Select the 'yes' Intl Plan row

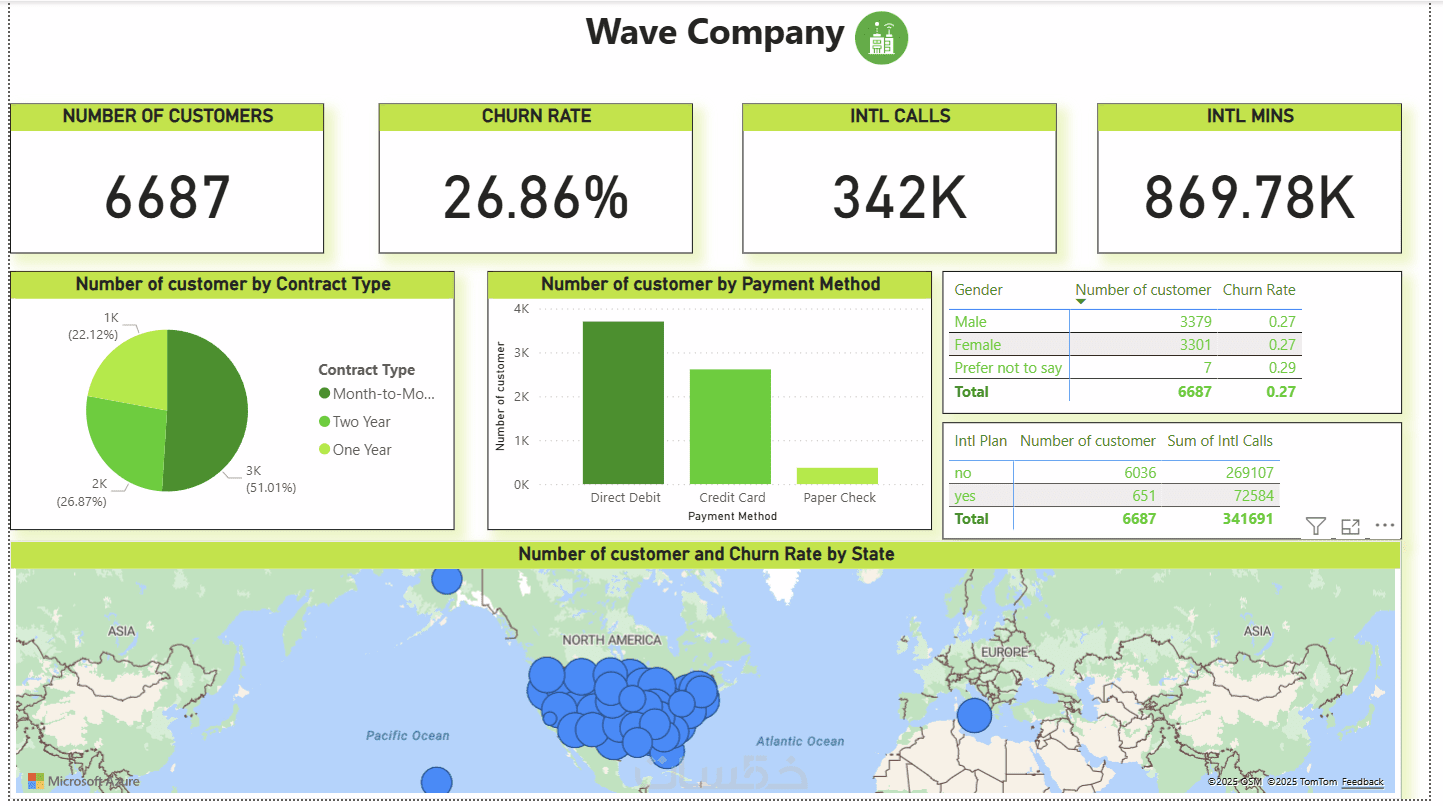point(1114,496)
